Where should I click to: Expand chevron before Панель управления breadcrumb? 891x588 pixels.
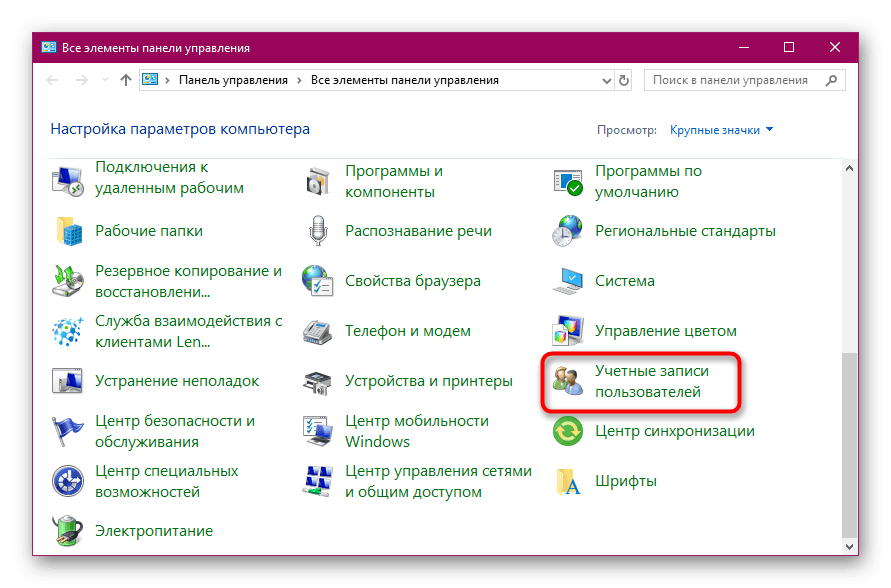(167, 81)
